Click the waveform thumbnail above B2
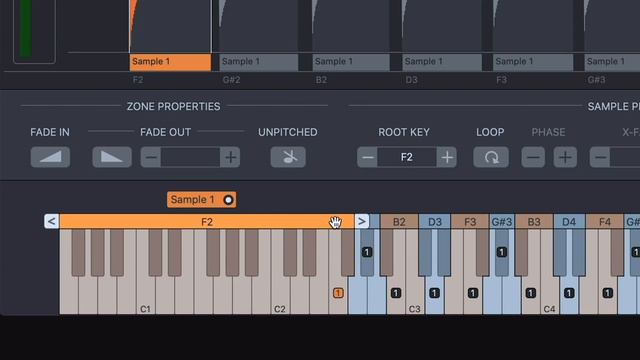Viewport: 640px width, 360px height. tap(351, 26)
